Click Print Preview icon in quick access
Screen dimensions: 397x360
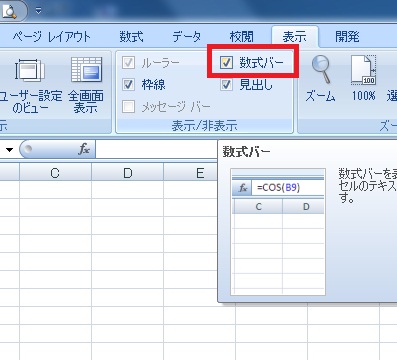pyautogui.click(x=10, y=11)
